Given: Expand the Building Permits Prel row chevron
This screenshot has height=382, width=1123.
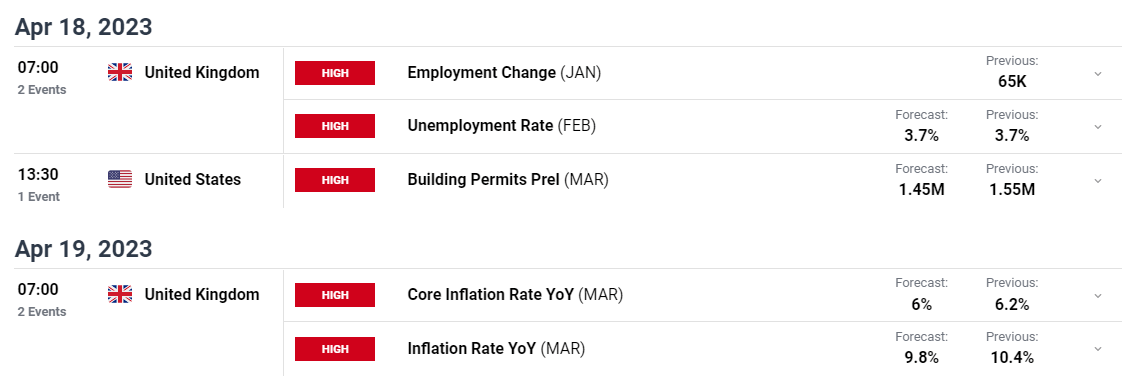Looking at the screenshot, I should tap(1098, 181).
